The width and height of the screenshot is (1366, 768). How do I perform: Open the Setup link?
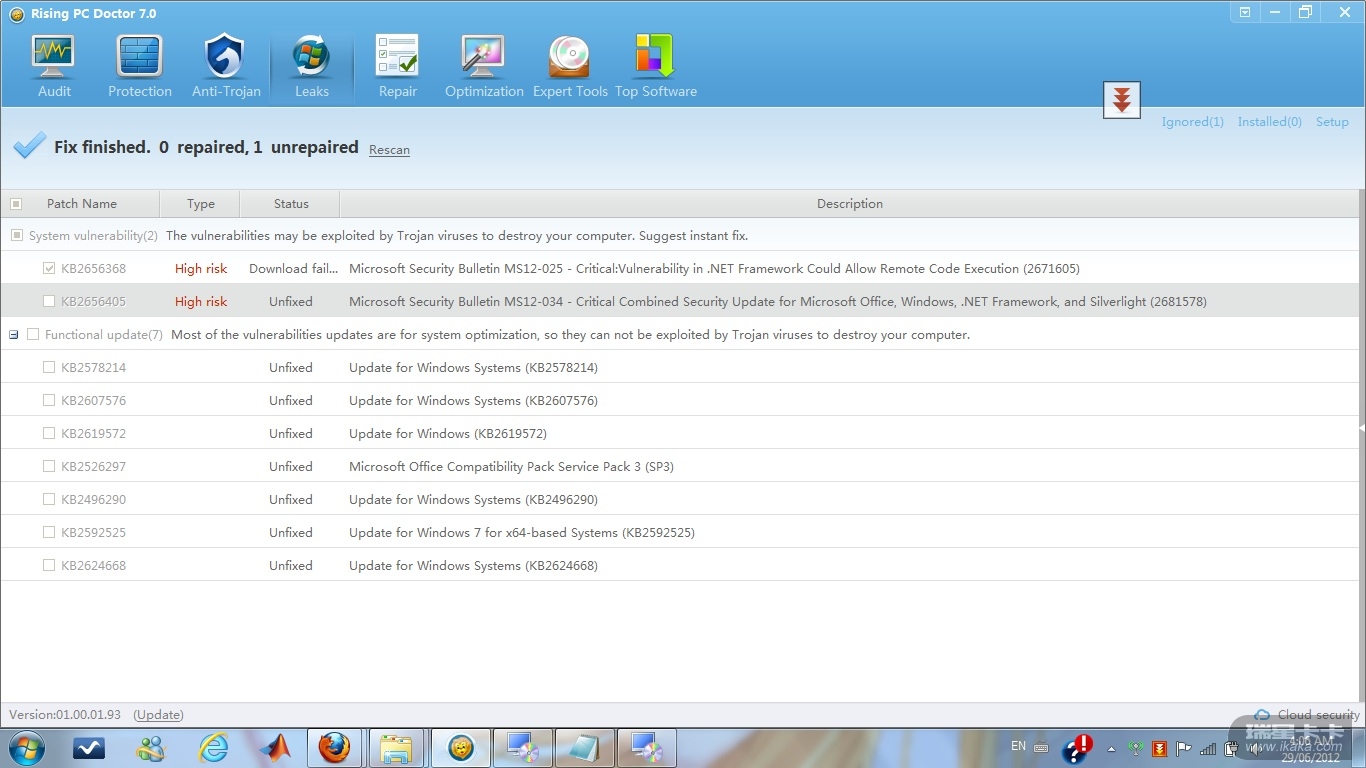click(1332, 122)
